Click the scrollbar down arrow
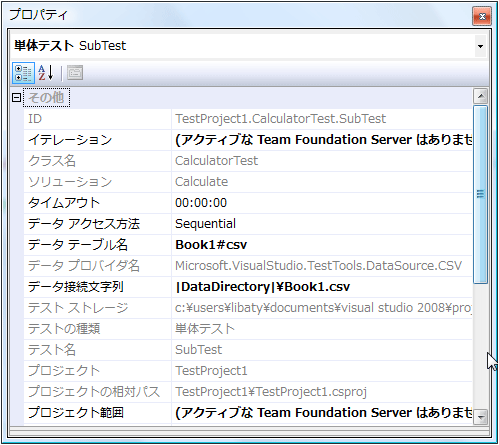The width and height of the screenshot is (499, 445). coord(480,417)
